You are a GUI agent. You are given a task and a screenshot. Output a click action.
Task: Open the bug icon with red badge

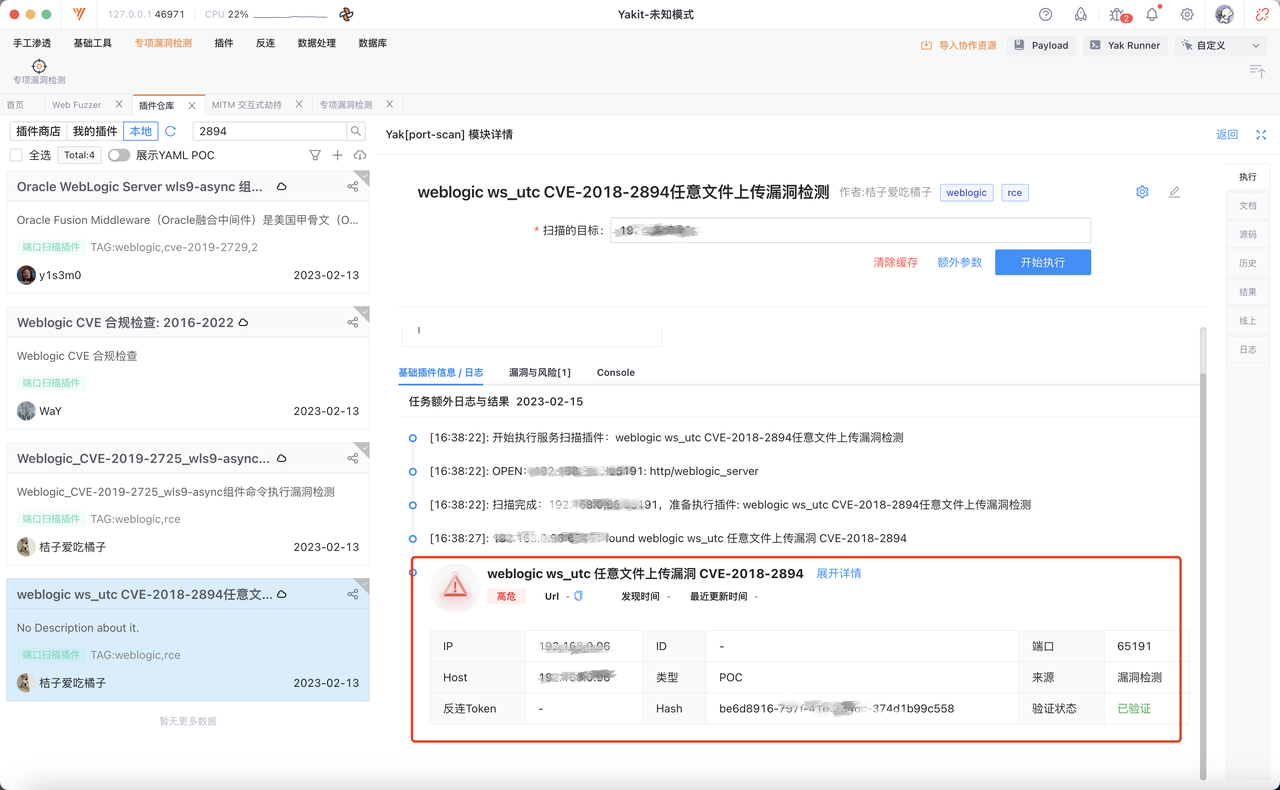pos(1119,15)
